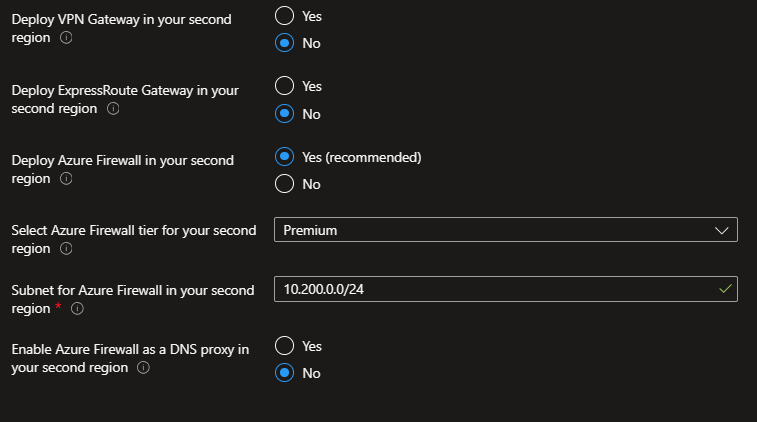View info tooltip for DNS proxy setting

click(143, 368)
